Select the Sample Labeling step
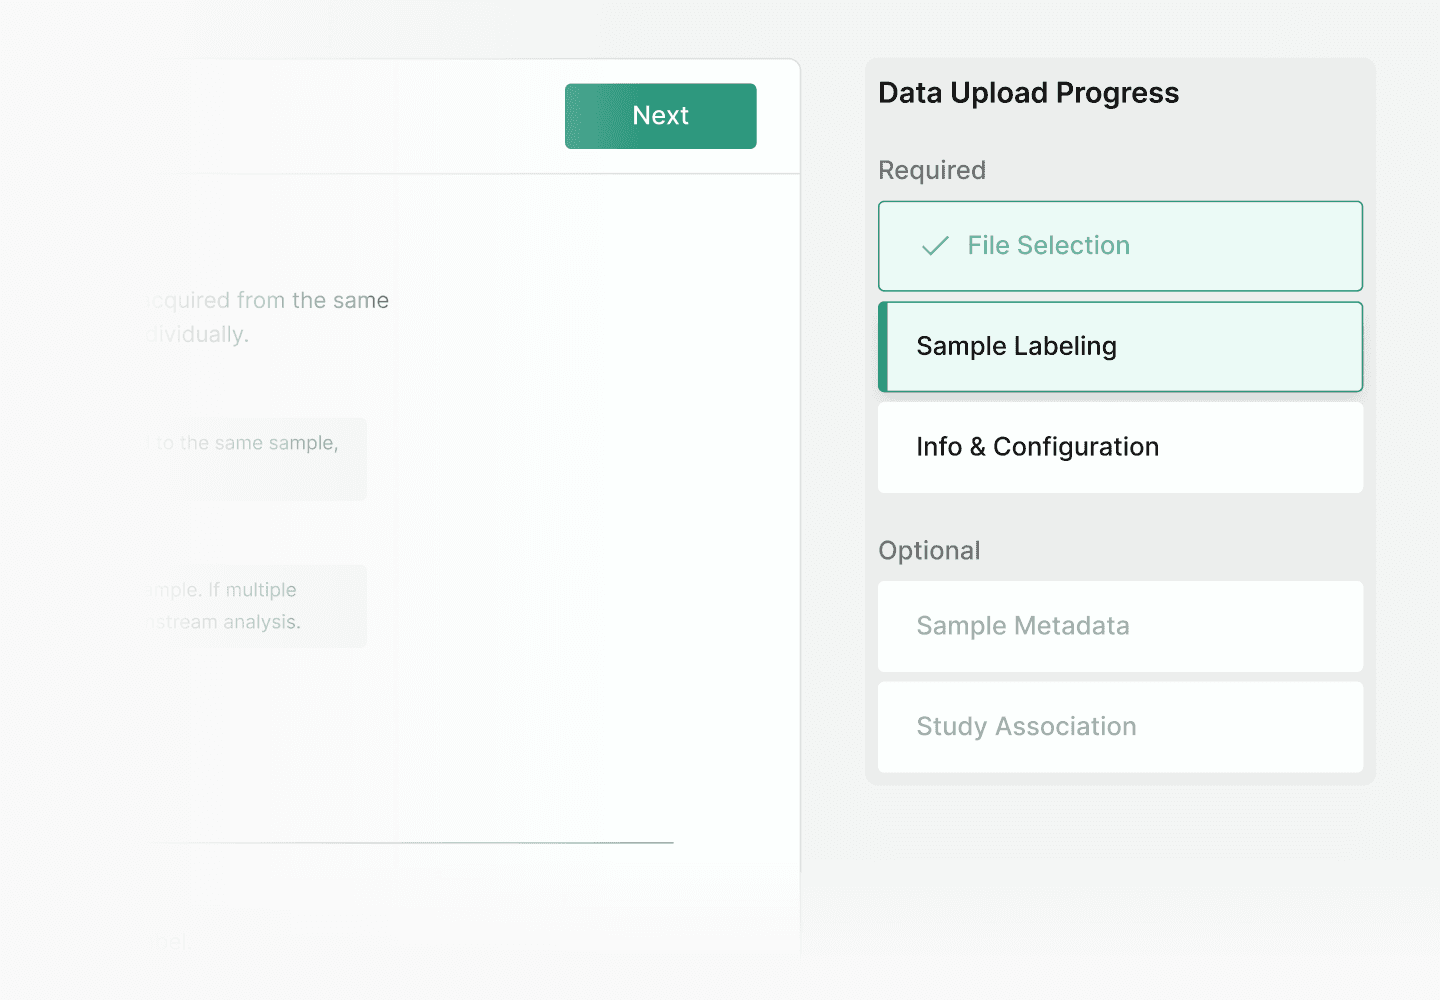This screenshot has width=1440, height=1000. (1120, 347)
